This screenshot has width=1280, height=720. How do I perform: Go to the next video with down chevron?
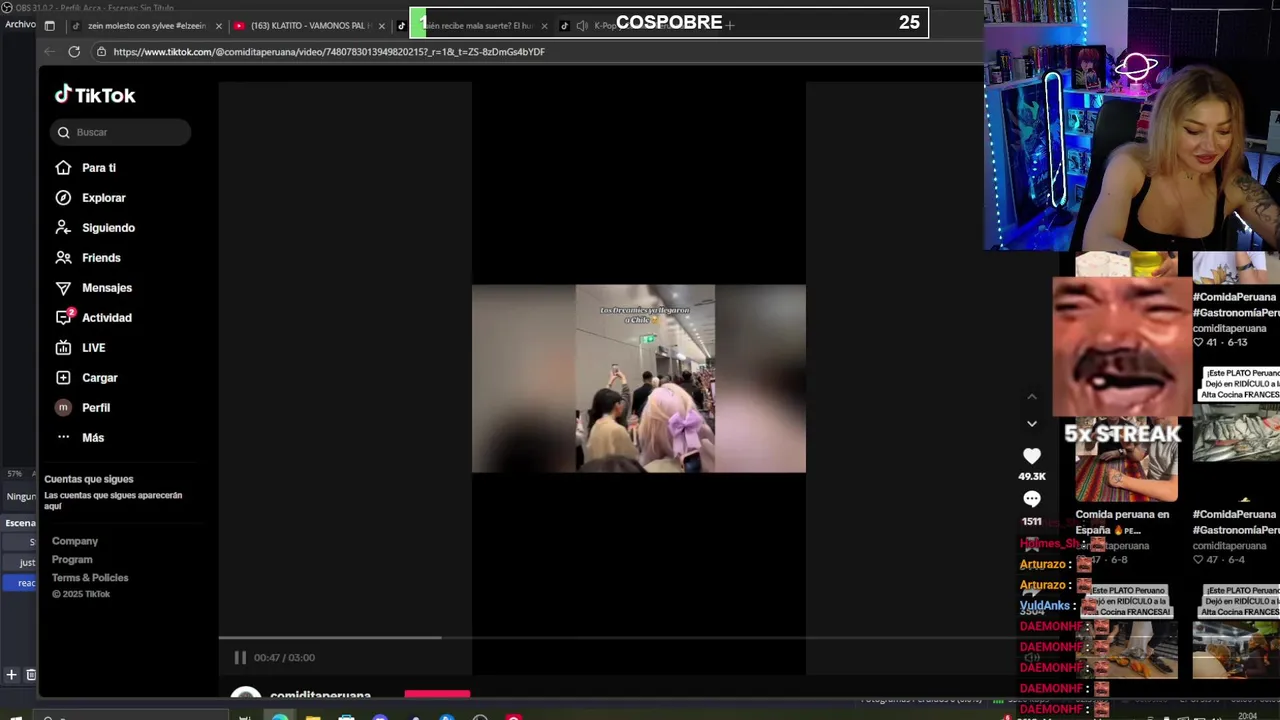pyautogui.click(x=1032, y=424)
